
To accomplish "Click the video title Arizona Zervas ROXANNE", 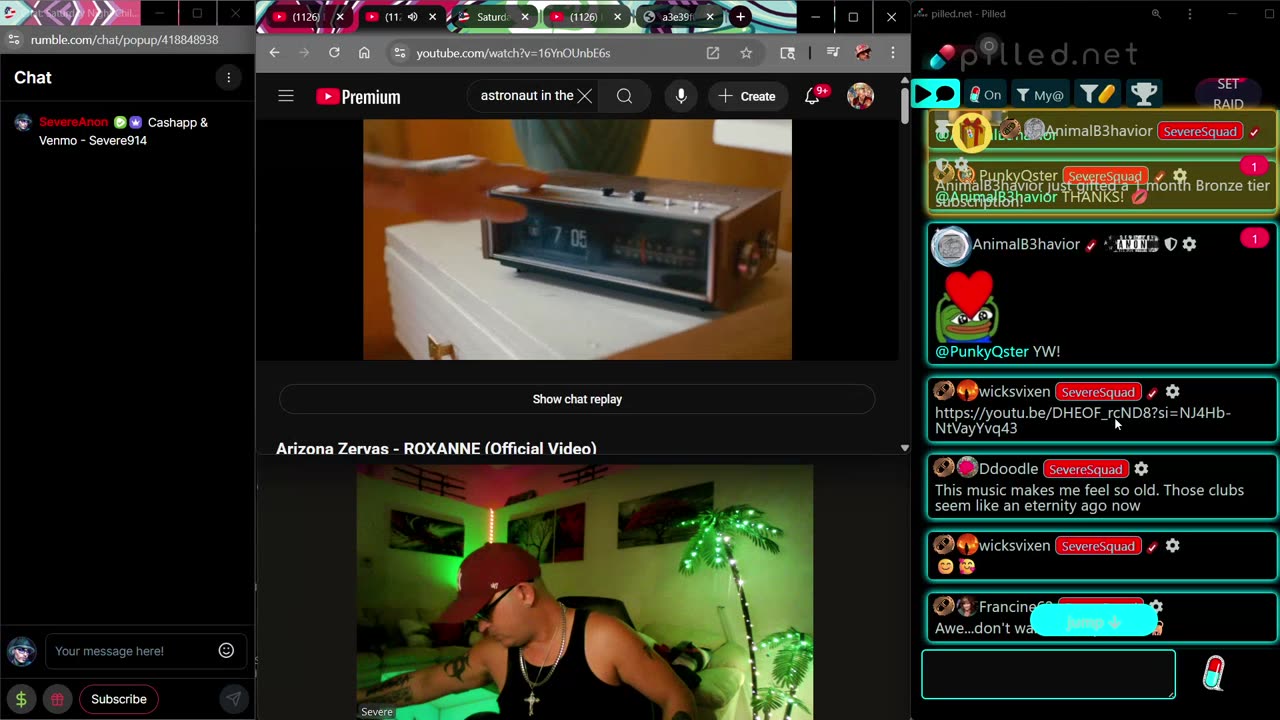I will 436,448.
